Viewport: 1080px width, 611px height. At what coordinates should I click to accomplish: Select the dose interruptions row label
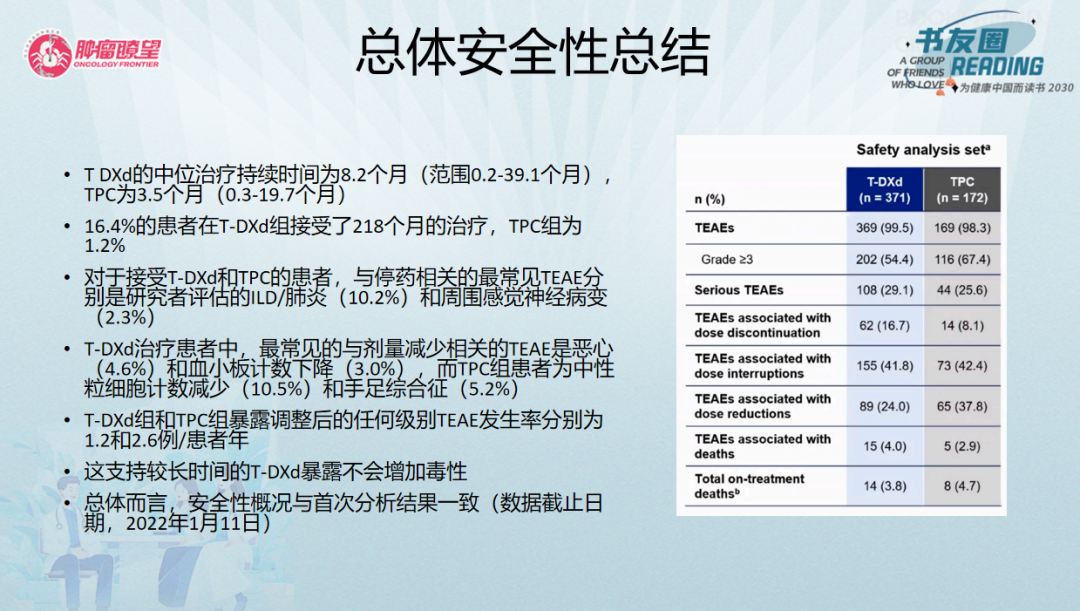click(x=762, y=366)
